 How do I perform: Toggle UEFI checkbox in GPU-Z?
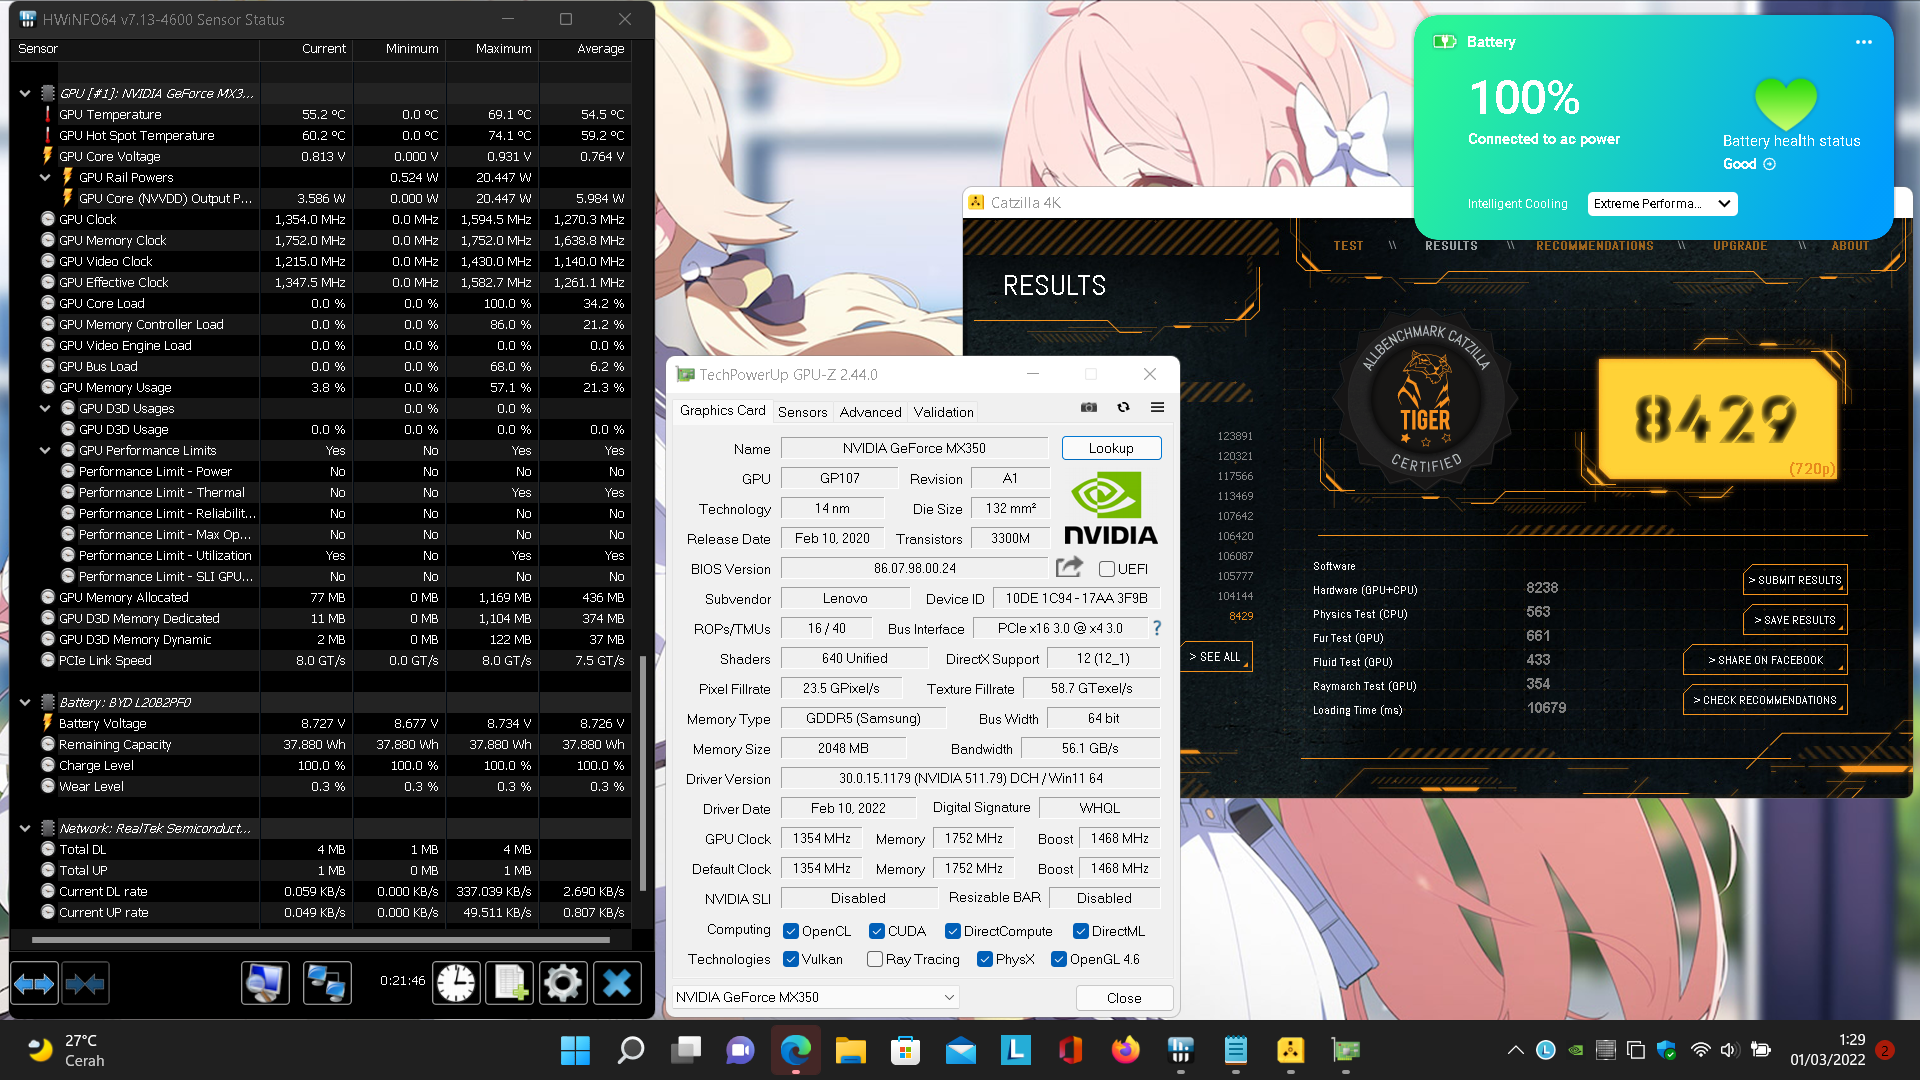click(1107, 569)
